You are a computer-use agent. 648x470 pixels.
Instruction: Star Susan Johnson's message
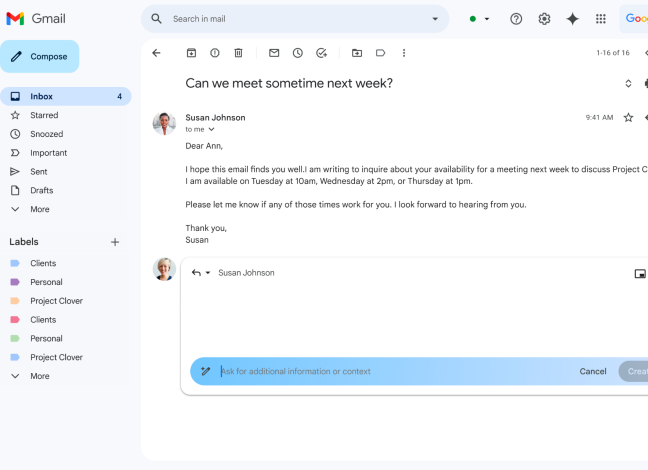(x=628, y=118)
